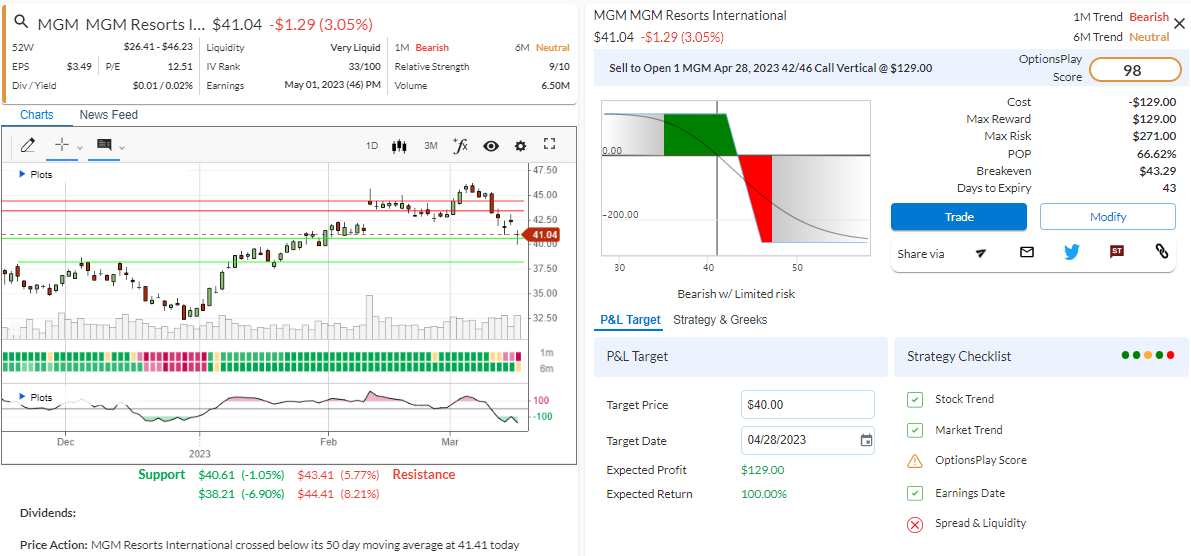Image resolution: width=1191 pixels, height=556 pixels.
Task: Change the 3M chart range
Action: pyautogui.click(x=431, y=146)
